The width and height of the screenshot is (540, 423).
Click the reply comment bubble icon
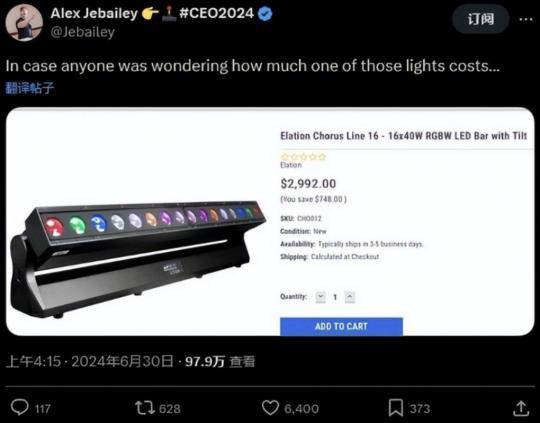pos(20,407)
